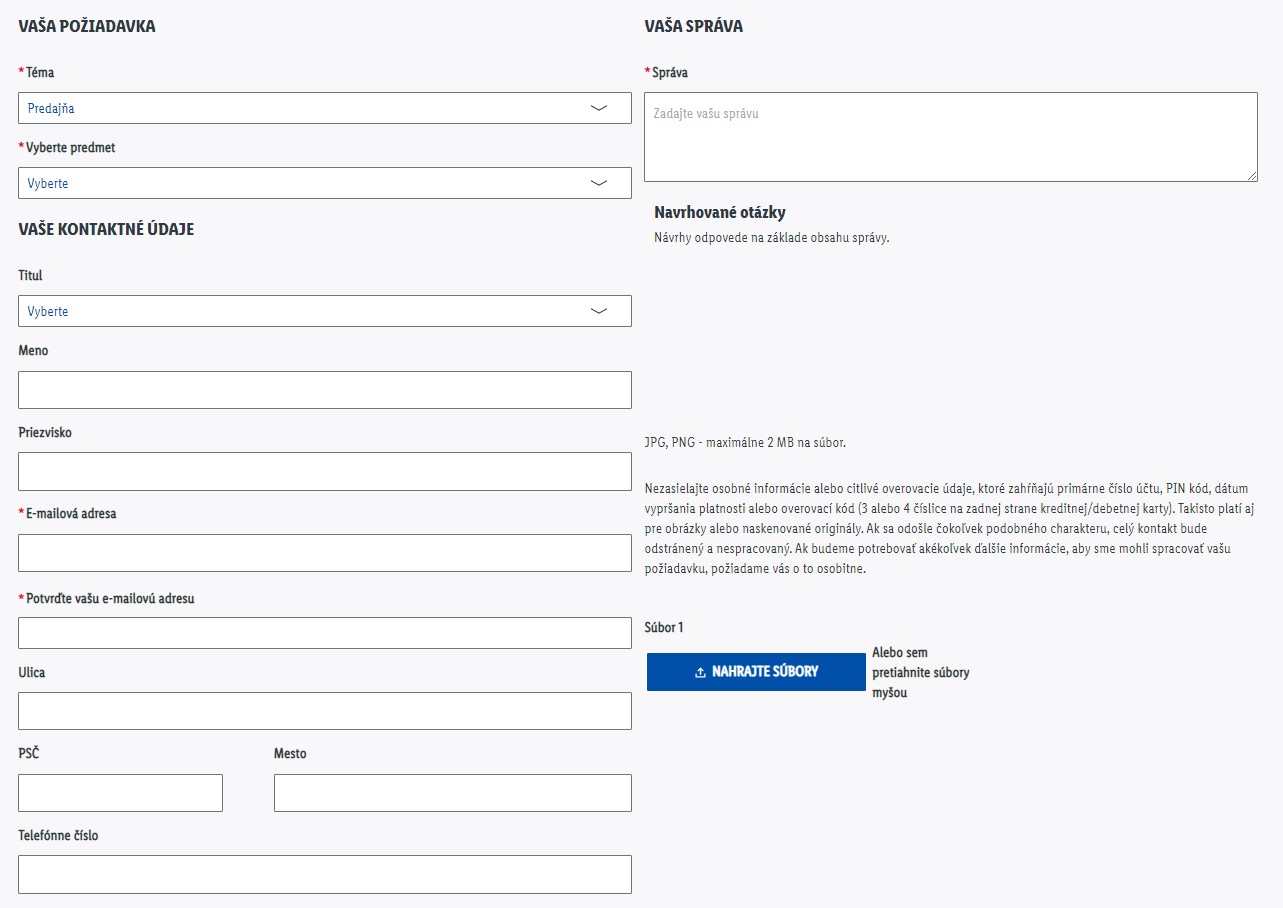Click the 'Nezasielajte osobné informácie' warning paragraph
This screenshot has width=1283, height=908.
(950, 529)
